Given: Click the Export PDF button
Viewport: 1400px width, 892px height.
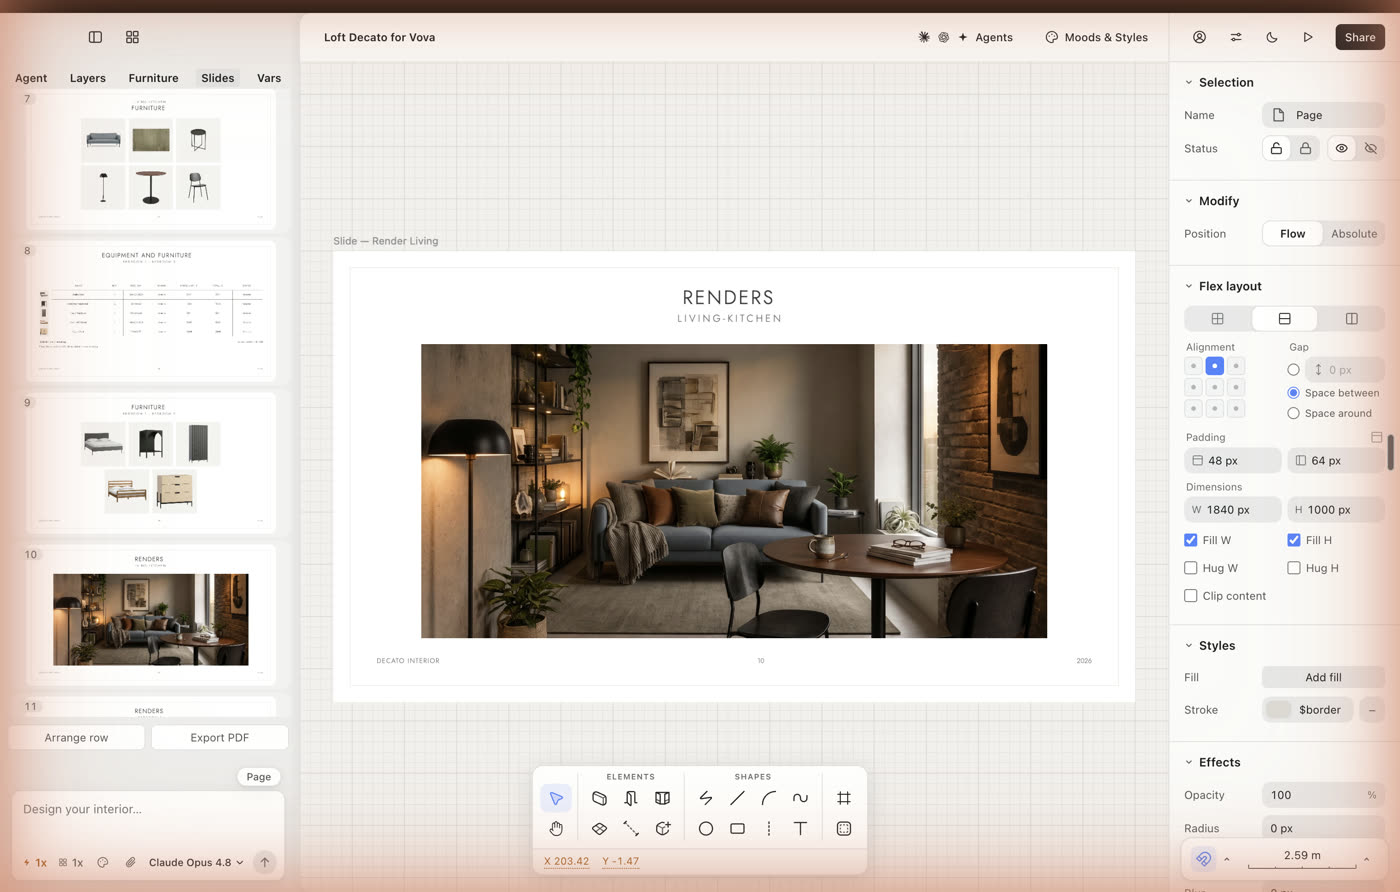Looking at the screenshot, I should tap(220, 738).
